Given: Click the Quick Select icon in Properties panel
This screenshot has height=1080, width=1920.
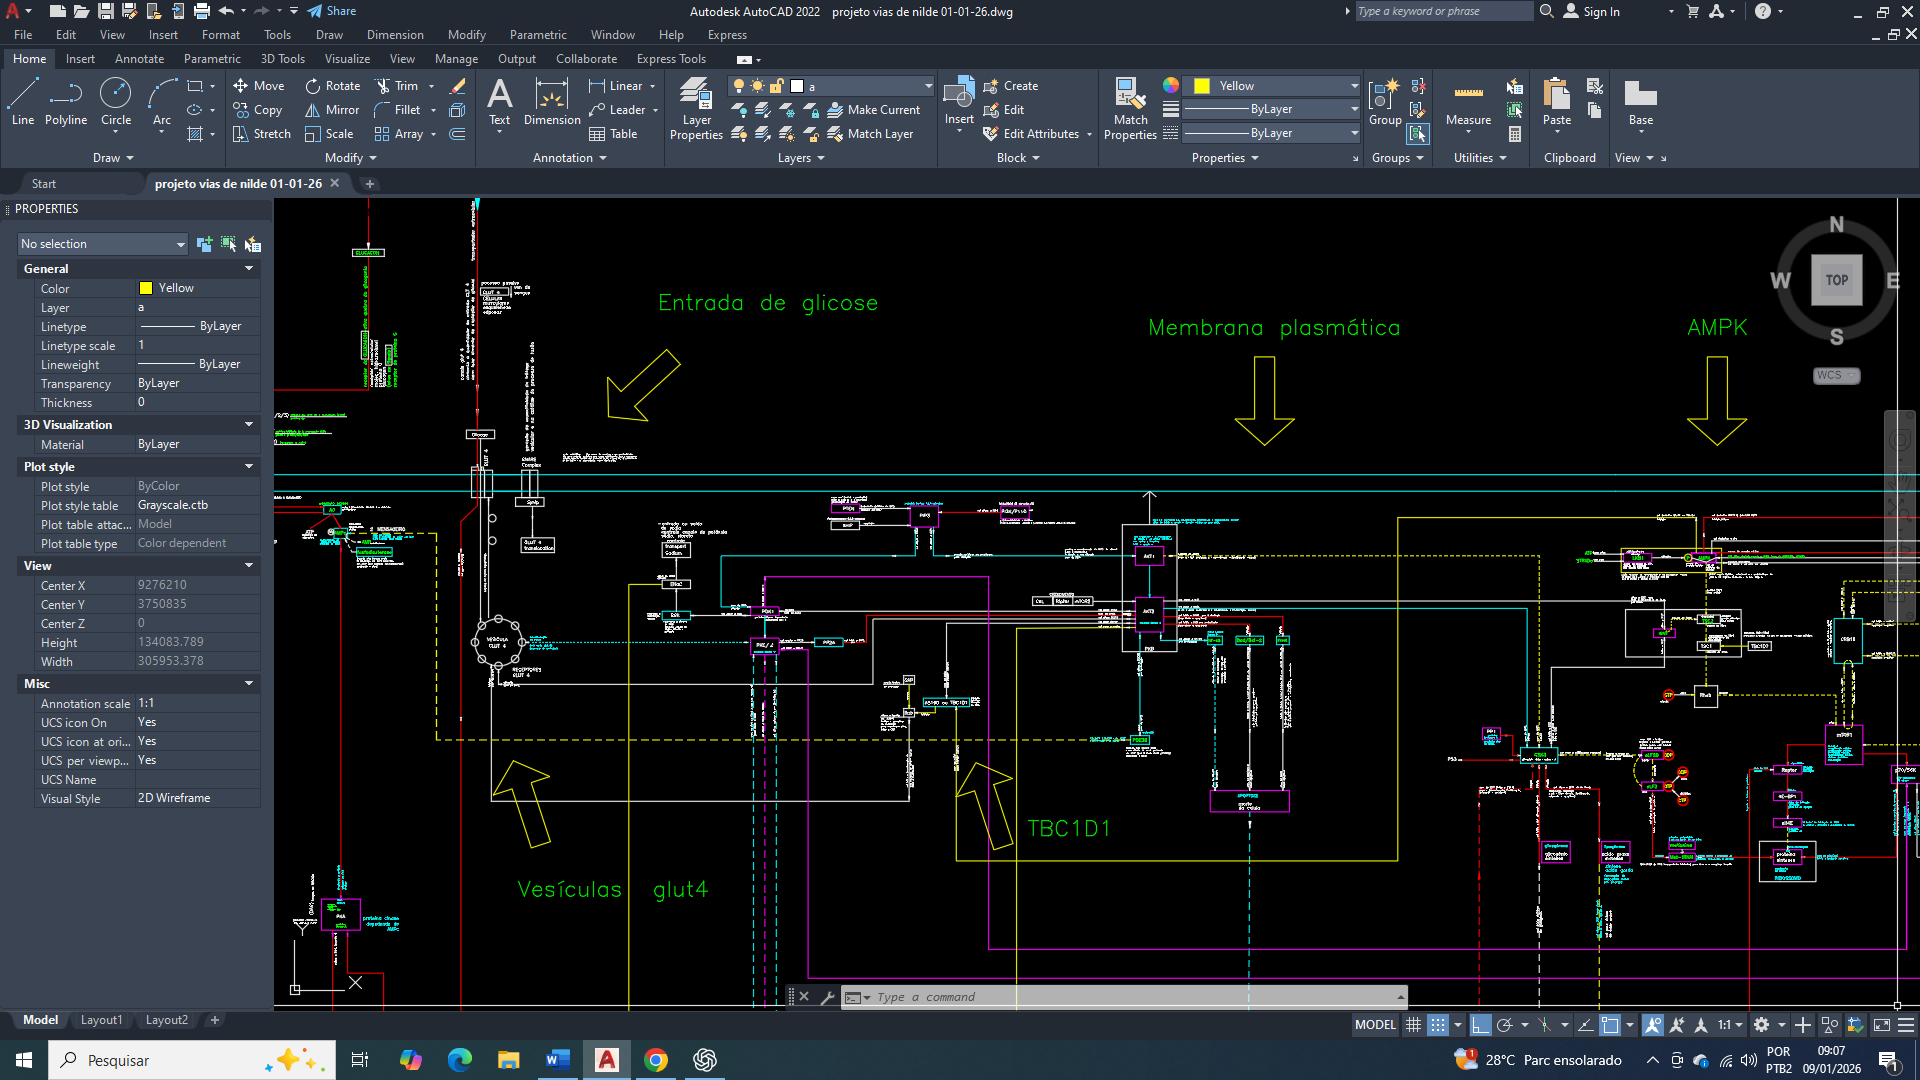Looking at the screenshot, I should pyautogui.click(x=252, y=244).
